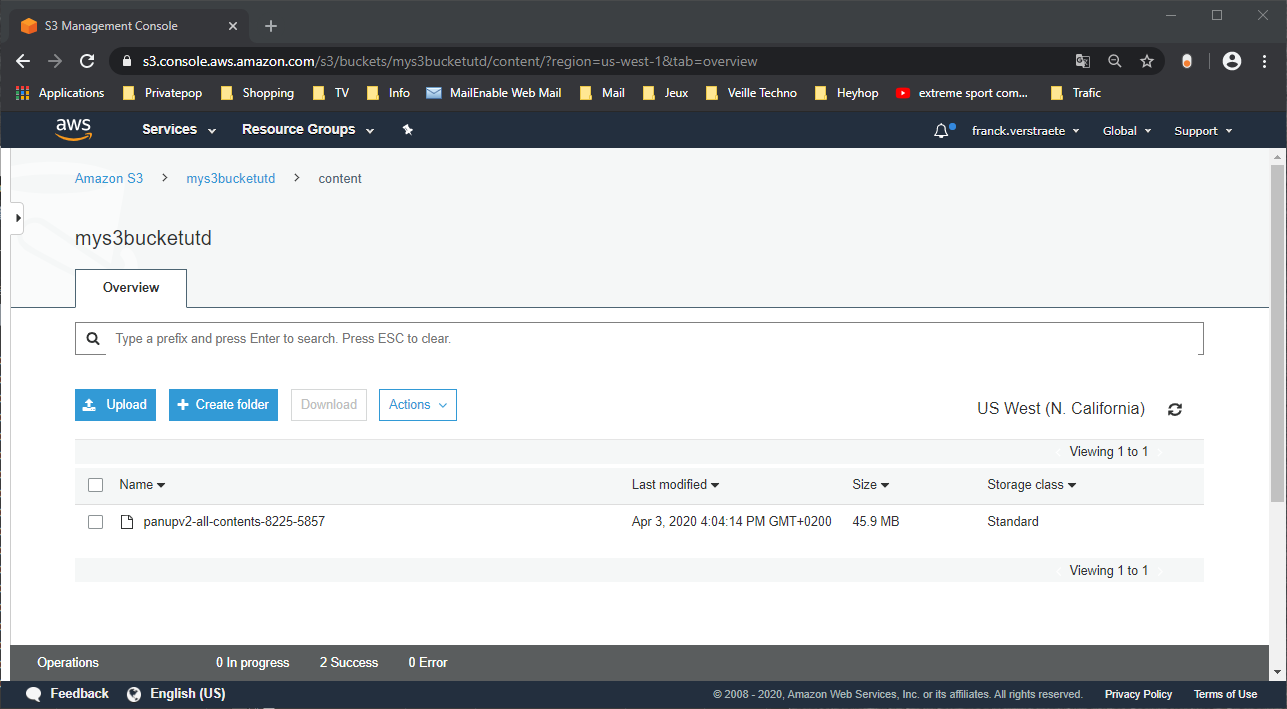Open the Shopping bookmarks folder
The image size is (1287, 709).
(x=256, y=93)
